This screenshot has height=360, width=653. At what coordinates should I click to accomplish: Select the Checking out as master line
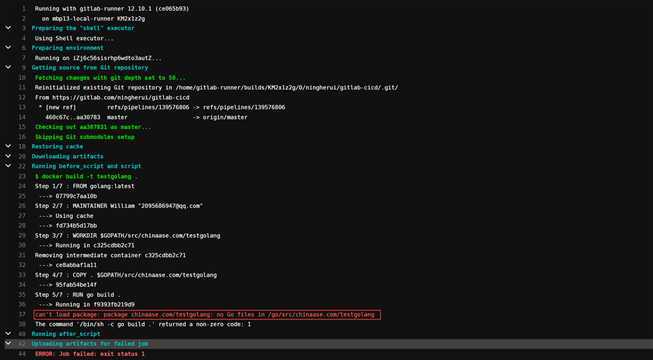pyautogui.click(x=93, y=127)
